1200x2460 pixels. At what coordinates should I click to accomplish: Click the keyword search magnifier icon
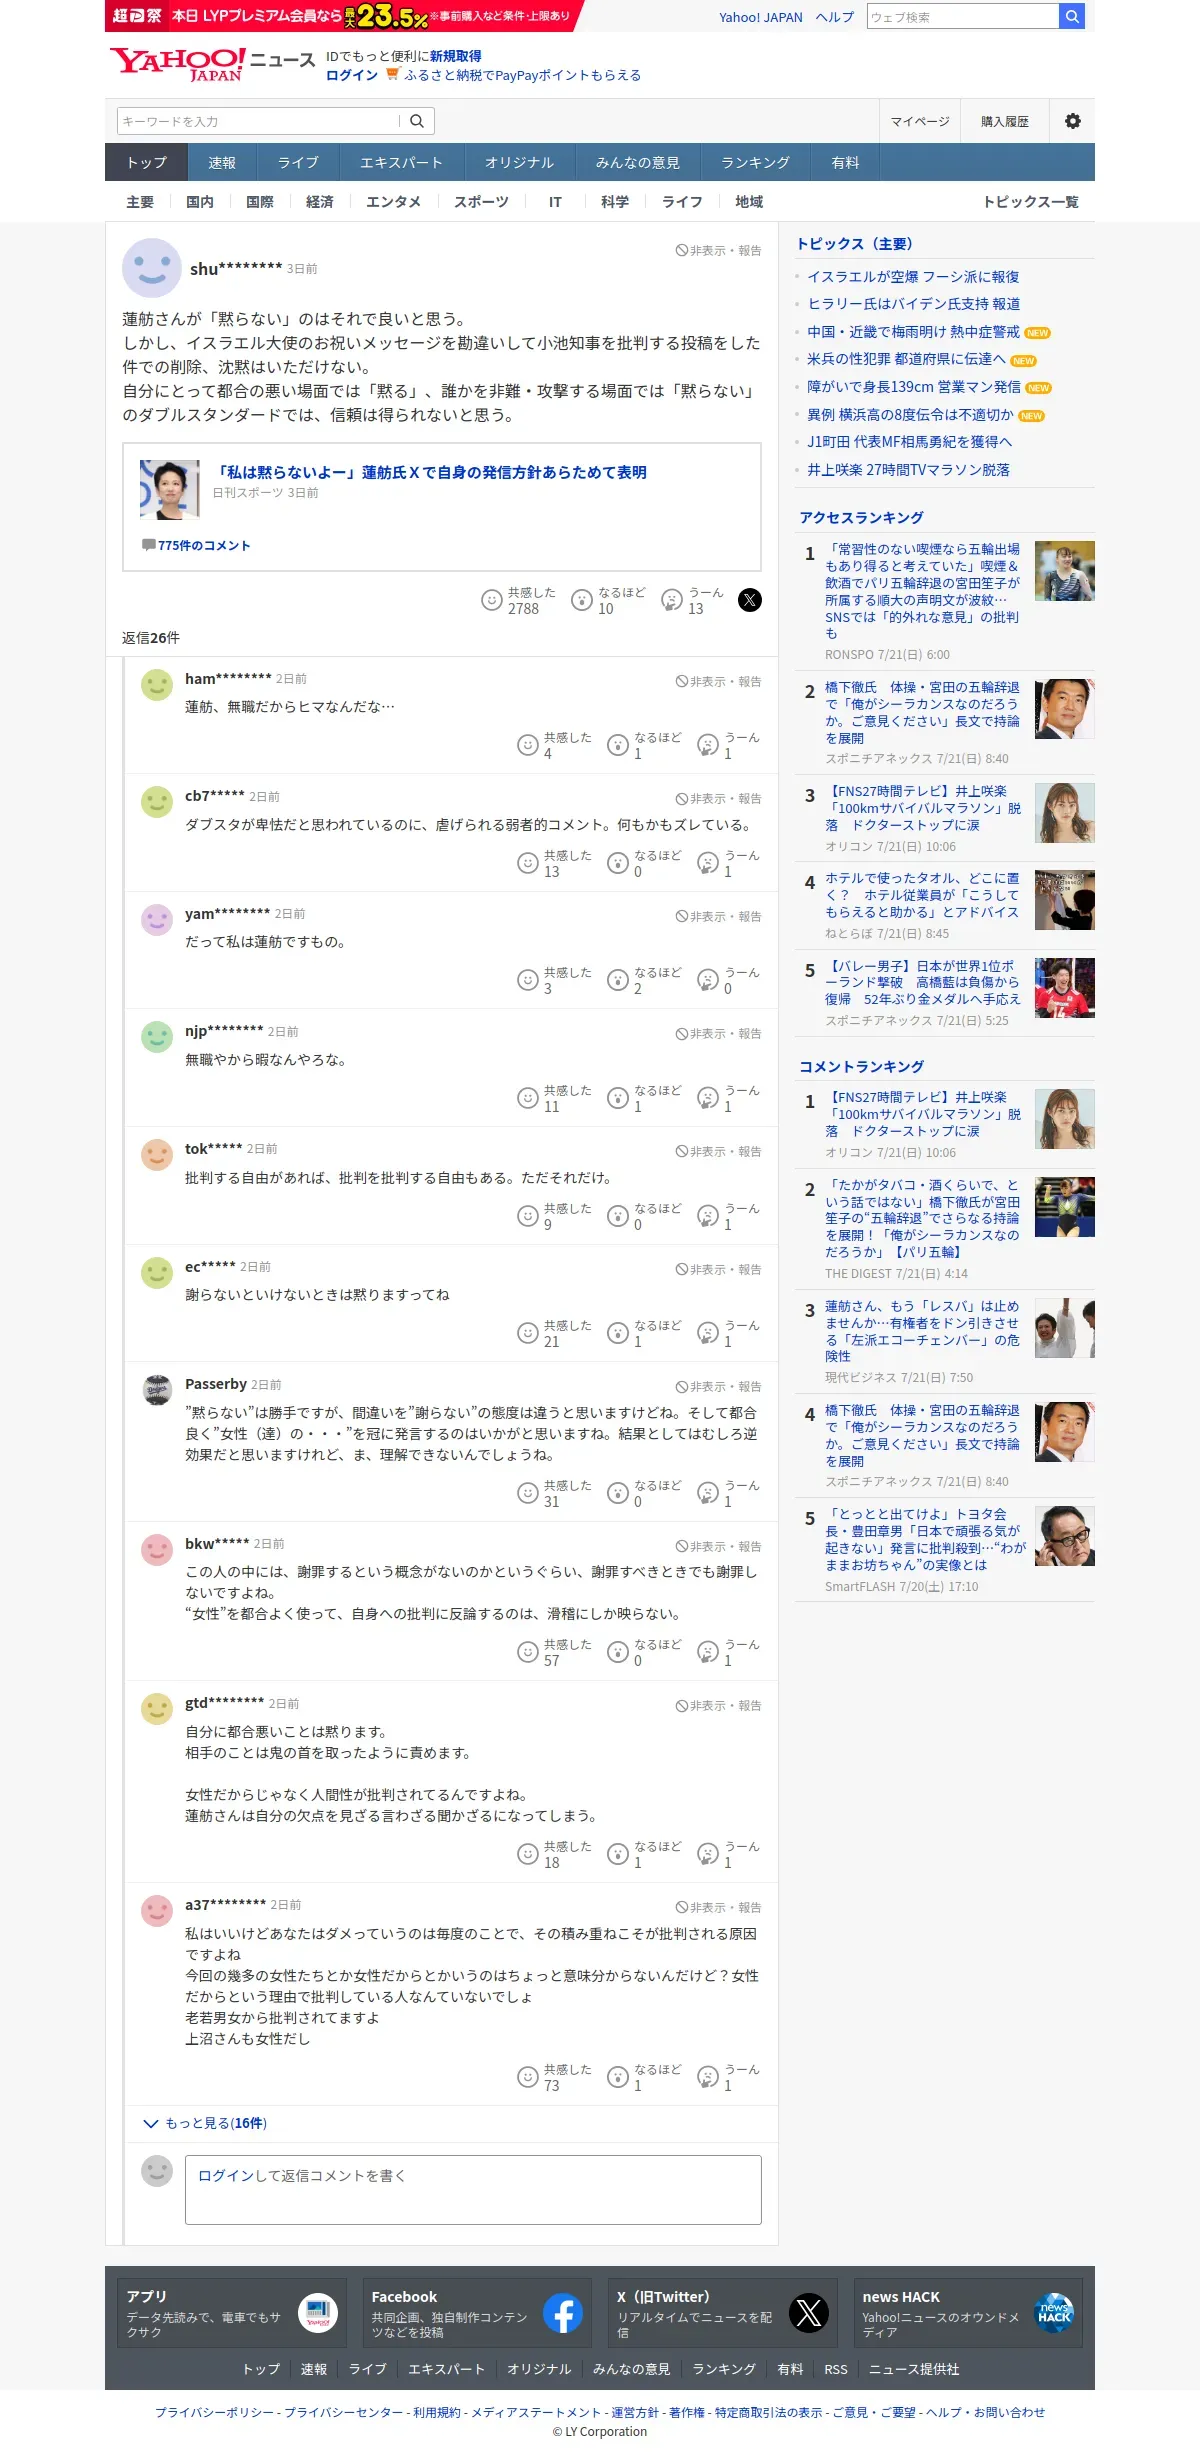coord(417,121)
